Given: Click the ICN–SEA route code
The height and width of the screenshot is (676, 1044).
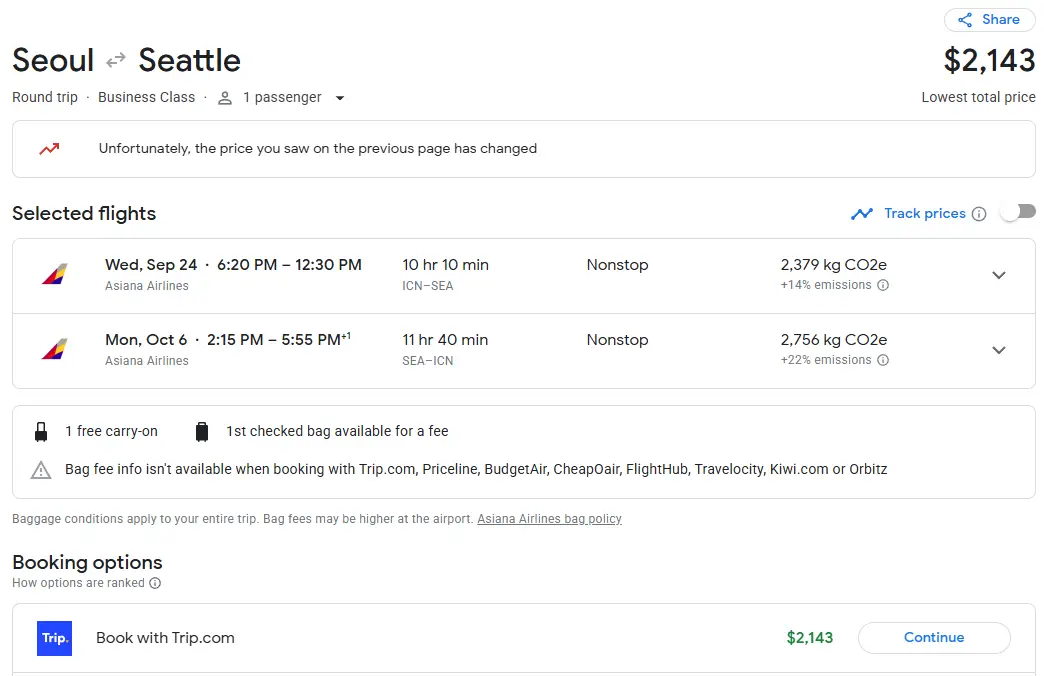Looking at the screenshot, I should coord(427,286).
